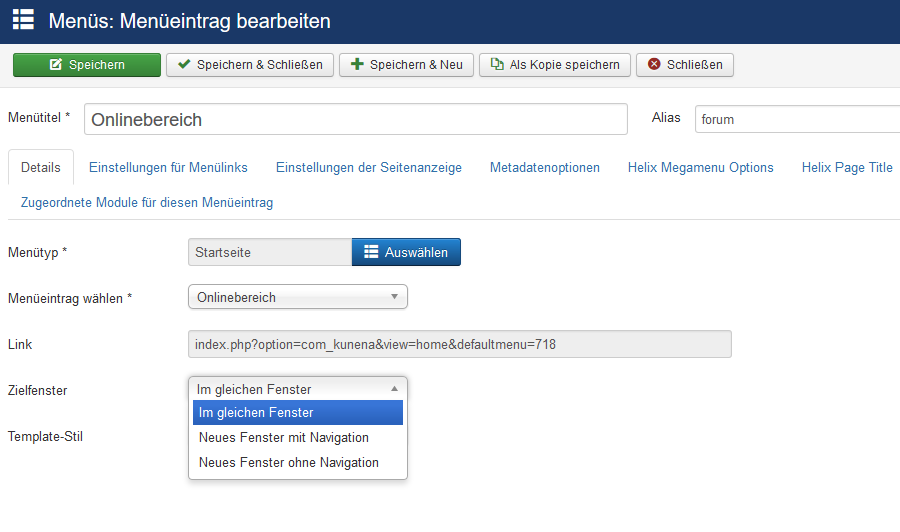Click the checkmark Speichern & Schließen button
The width and height of the screenshot is (900, 532).
click(x=250, y=65)
